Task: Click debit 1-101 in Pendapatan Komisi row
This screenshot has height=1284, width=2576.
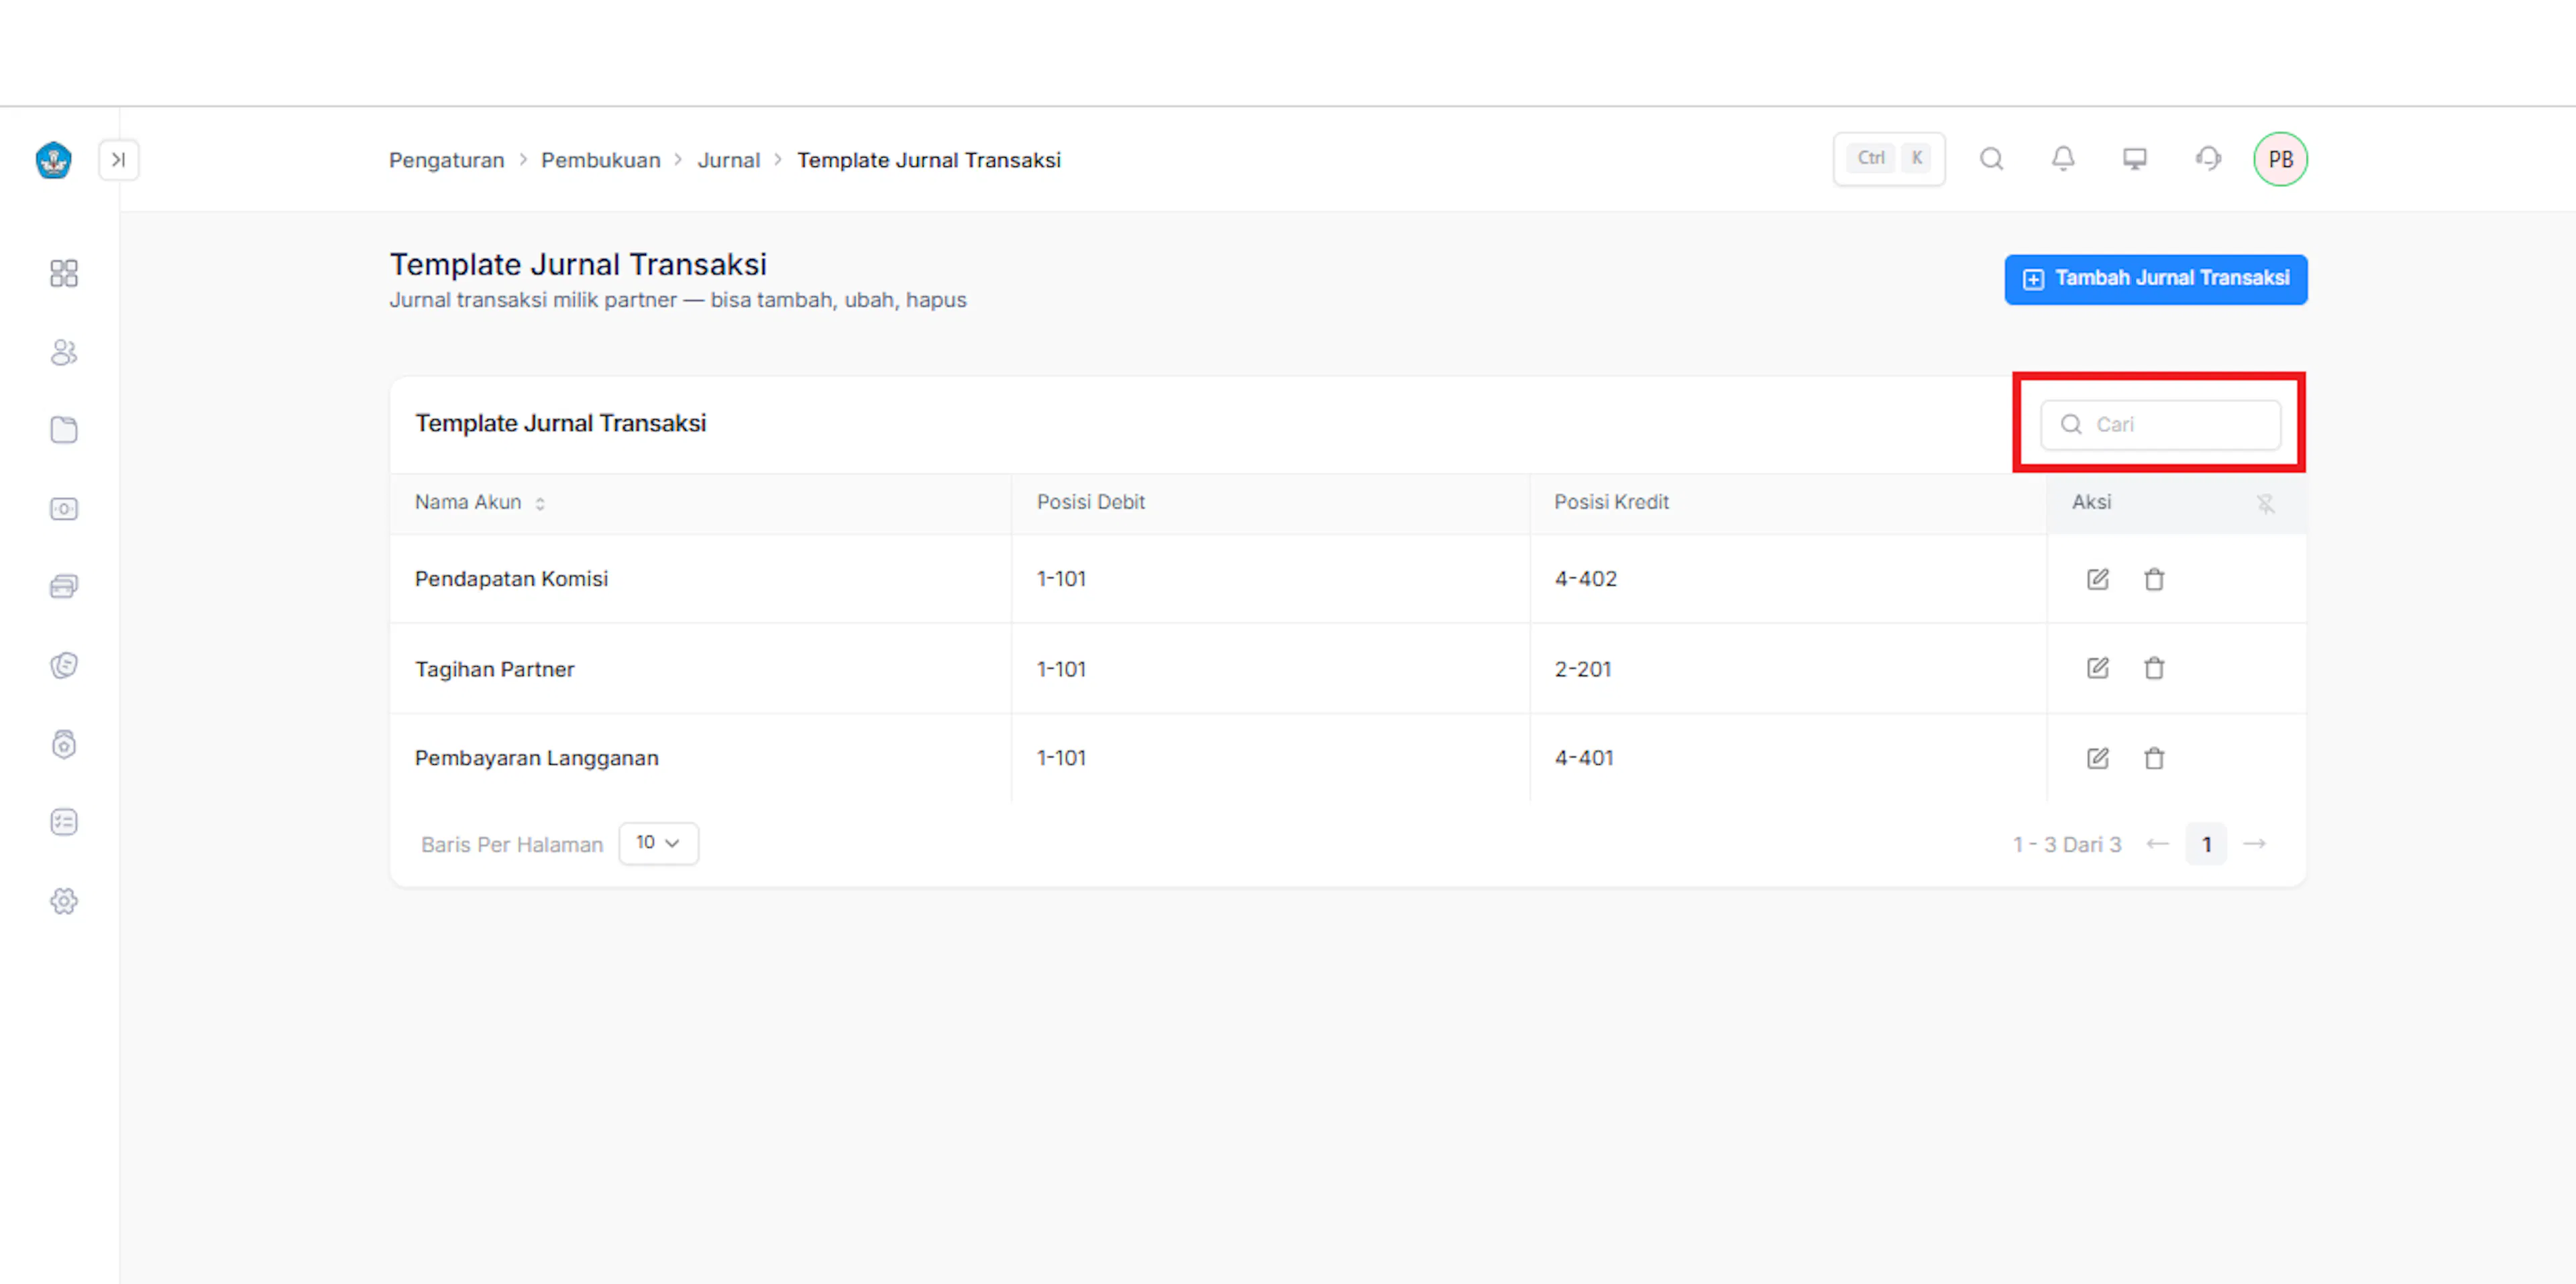Action: pyautogui.click(x=1061, y=579)
